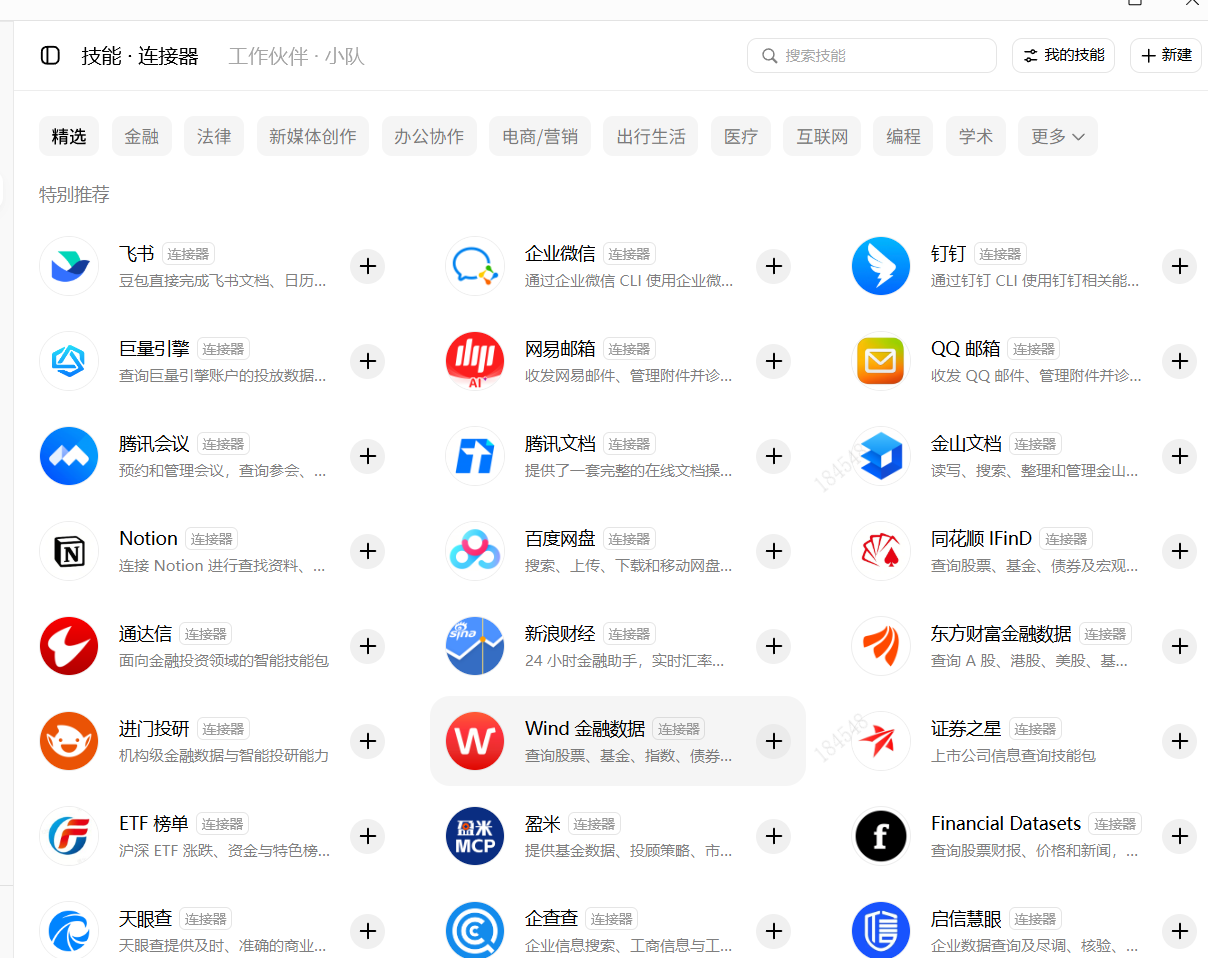The height and width of the screenshot is (958, 1208).
Task: Add the 金山文档 connector with plus button
Action: tap(1180, 456)
